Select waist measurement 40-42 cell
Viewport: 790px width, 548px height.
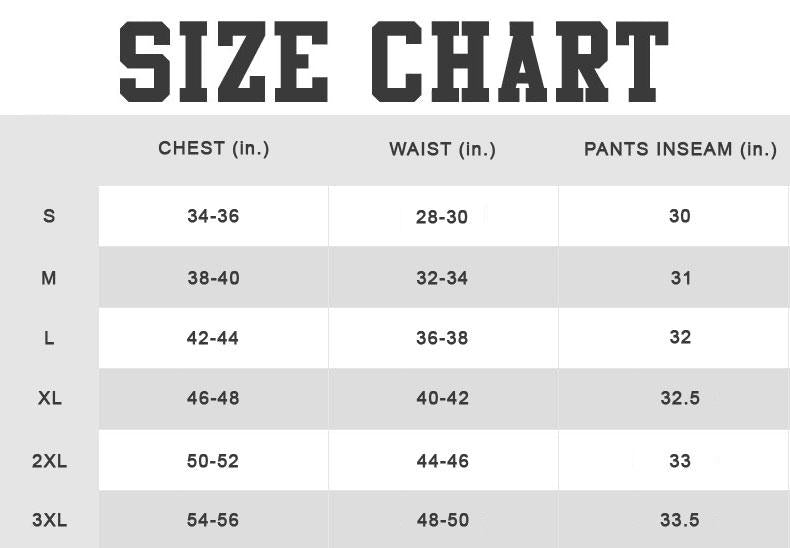(443, 398)
